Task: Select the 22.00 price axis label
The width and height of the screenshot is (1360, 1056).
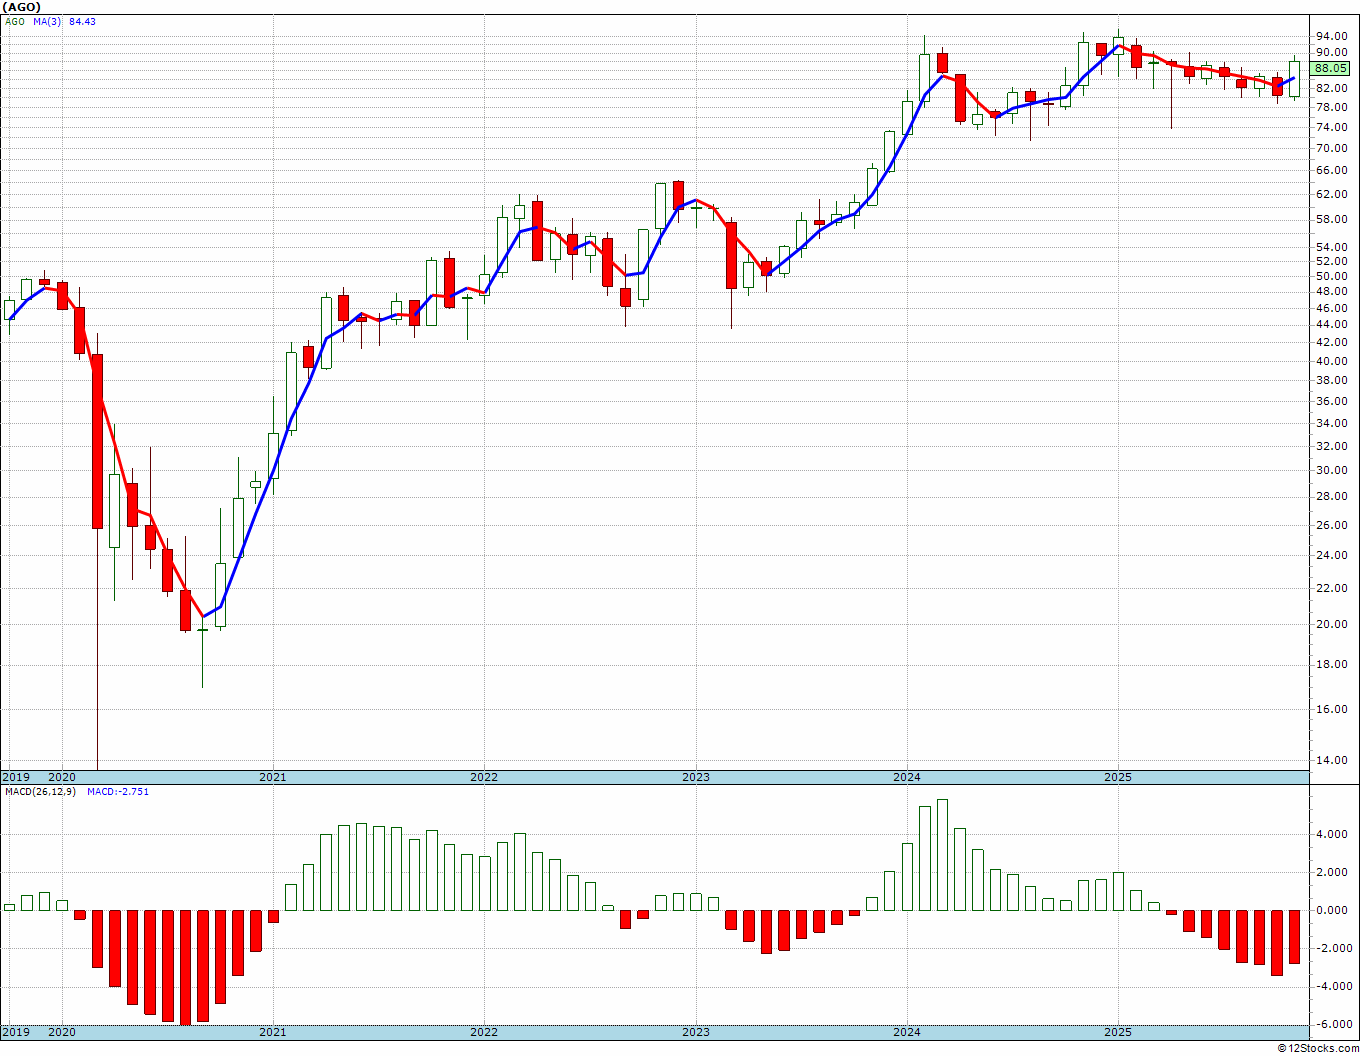Action: [x=1331, y=588]
